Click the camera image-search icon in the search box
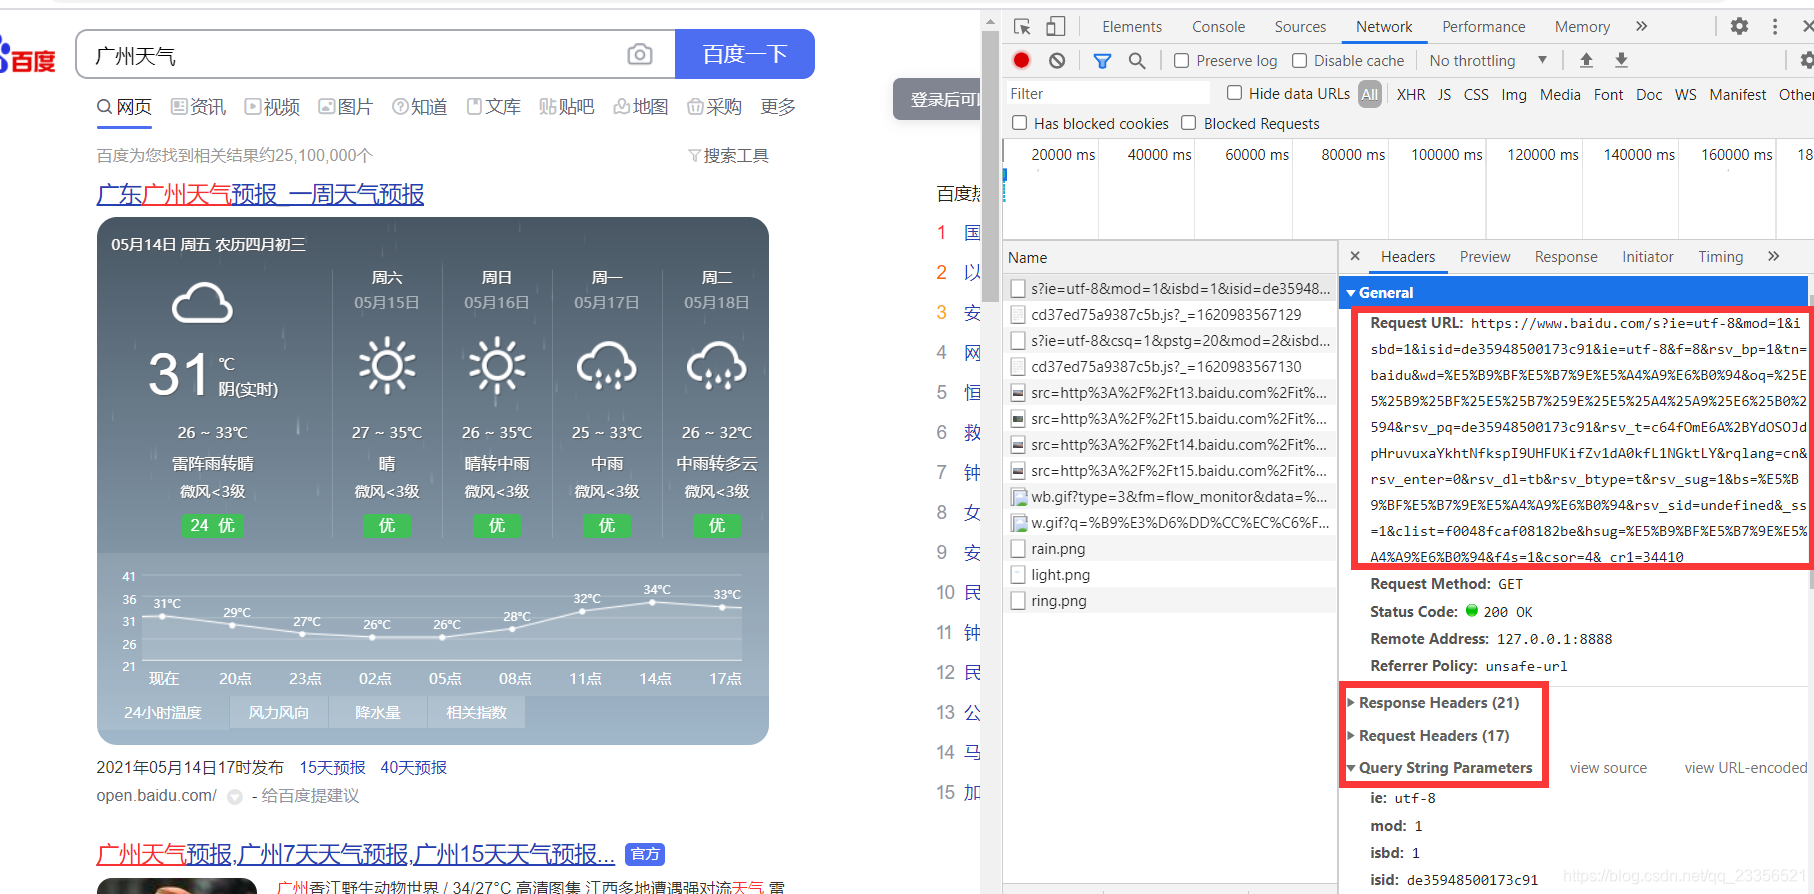Viewport: 1814px width, 894px height. coord(640,54)
